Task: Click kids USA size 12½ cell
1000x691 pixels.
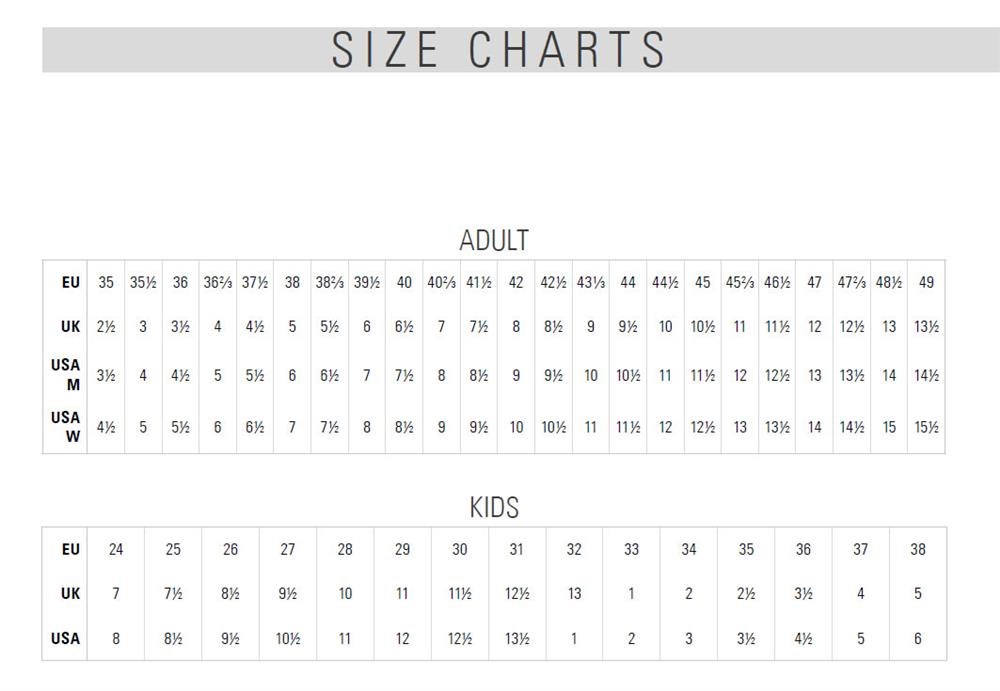Action: click(460, 638)
